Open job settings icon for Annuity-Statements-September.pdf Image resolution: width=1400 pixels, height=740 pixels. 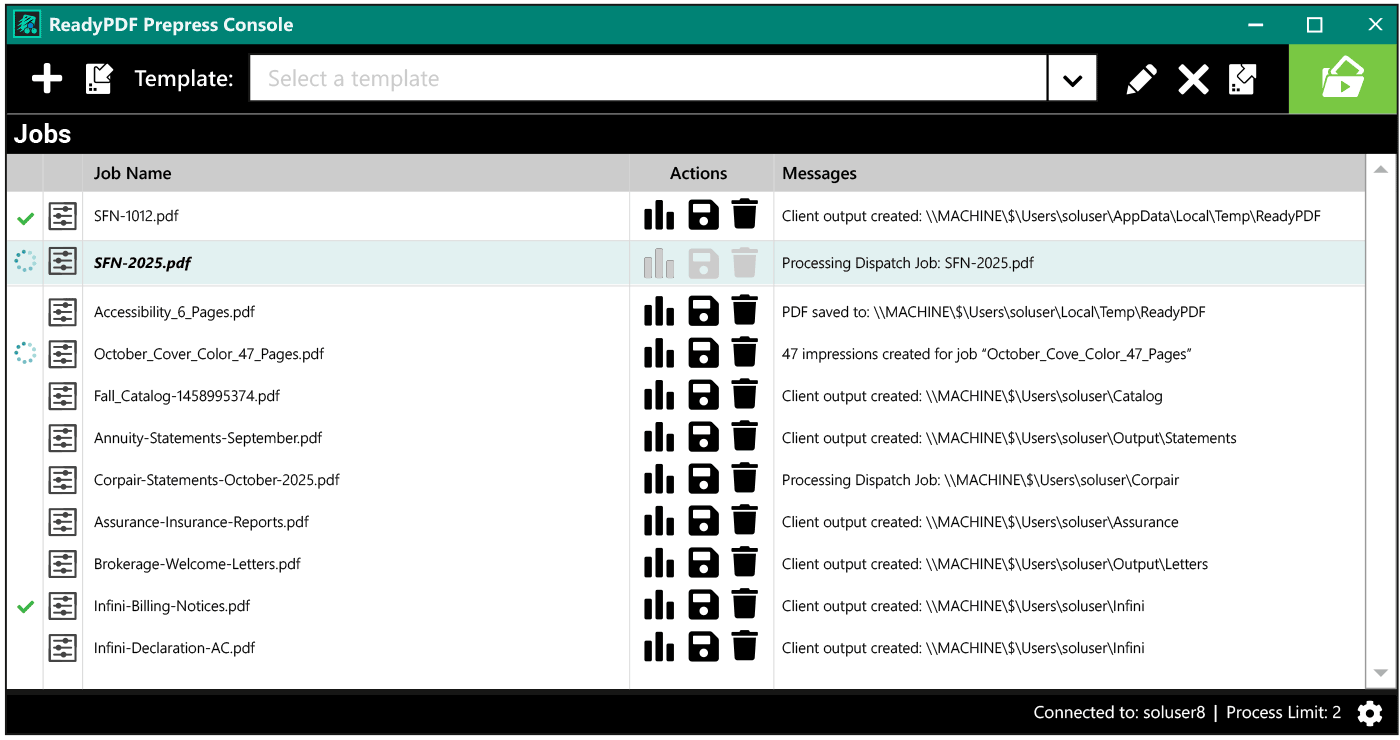pyautogui.click(x=63, y=438)
